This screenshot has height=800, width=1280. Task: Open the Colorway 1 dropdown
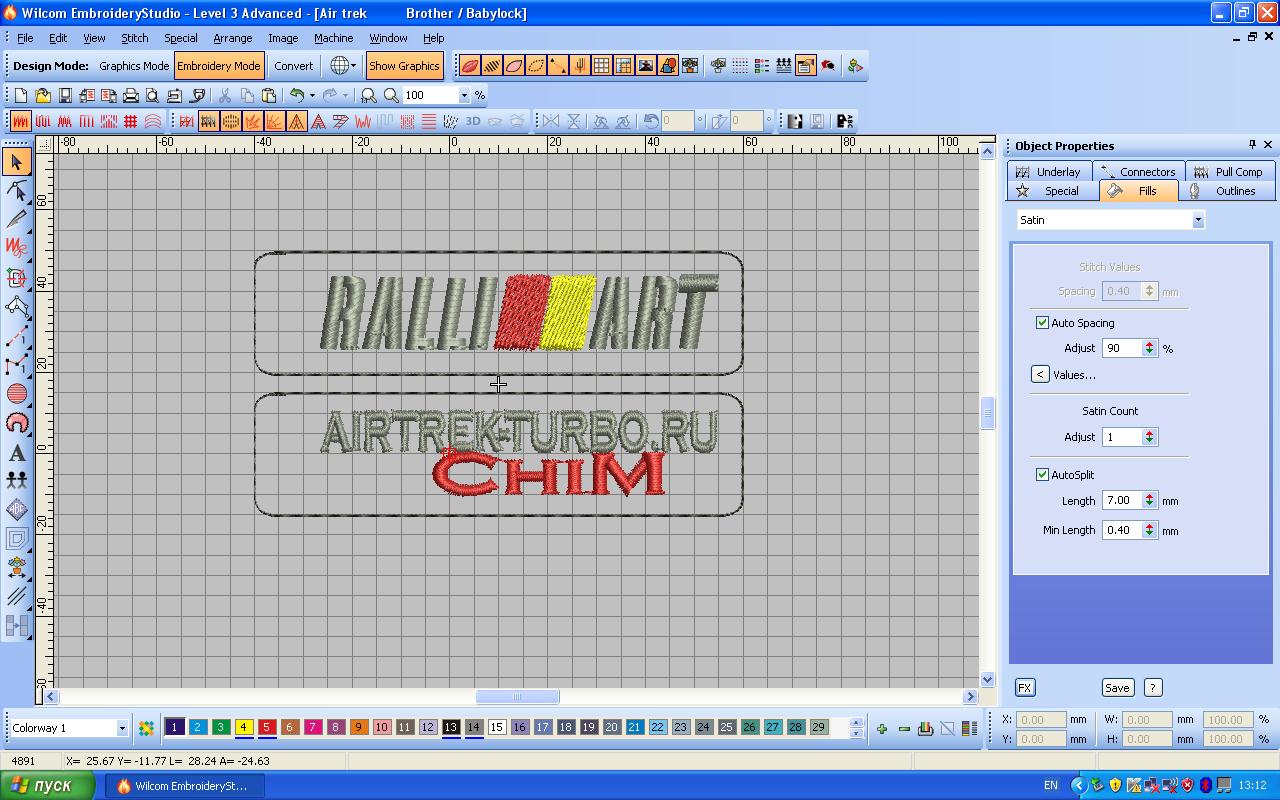pos(122,728)
